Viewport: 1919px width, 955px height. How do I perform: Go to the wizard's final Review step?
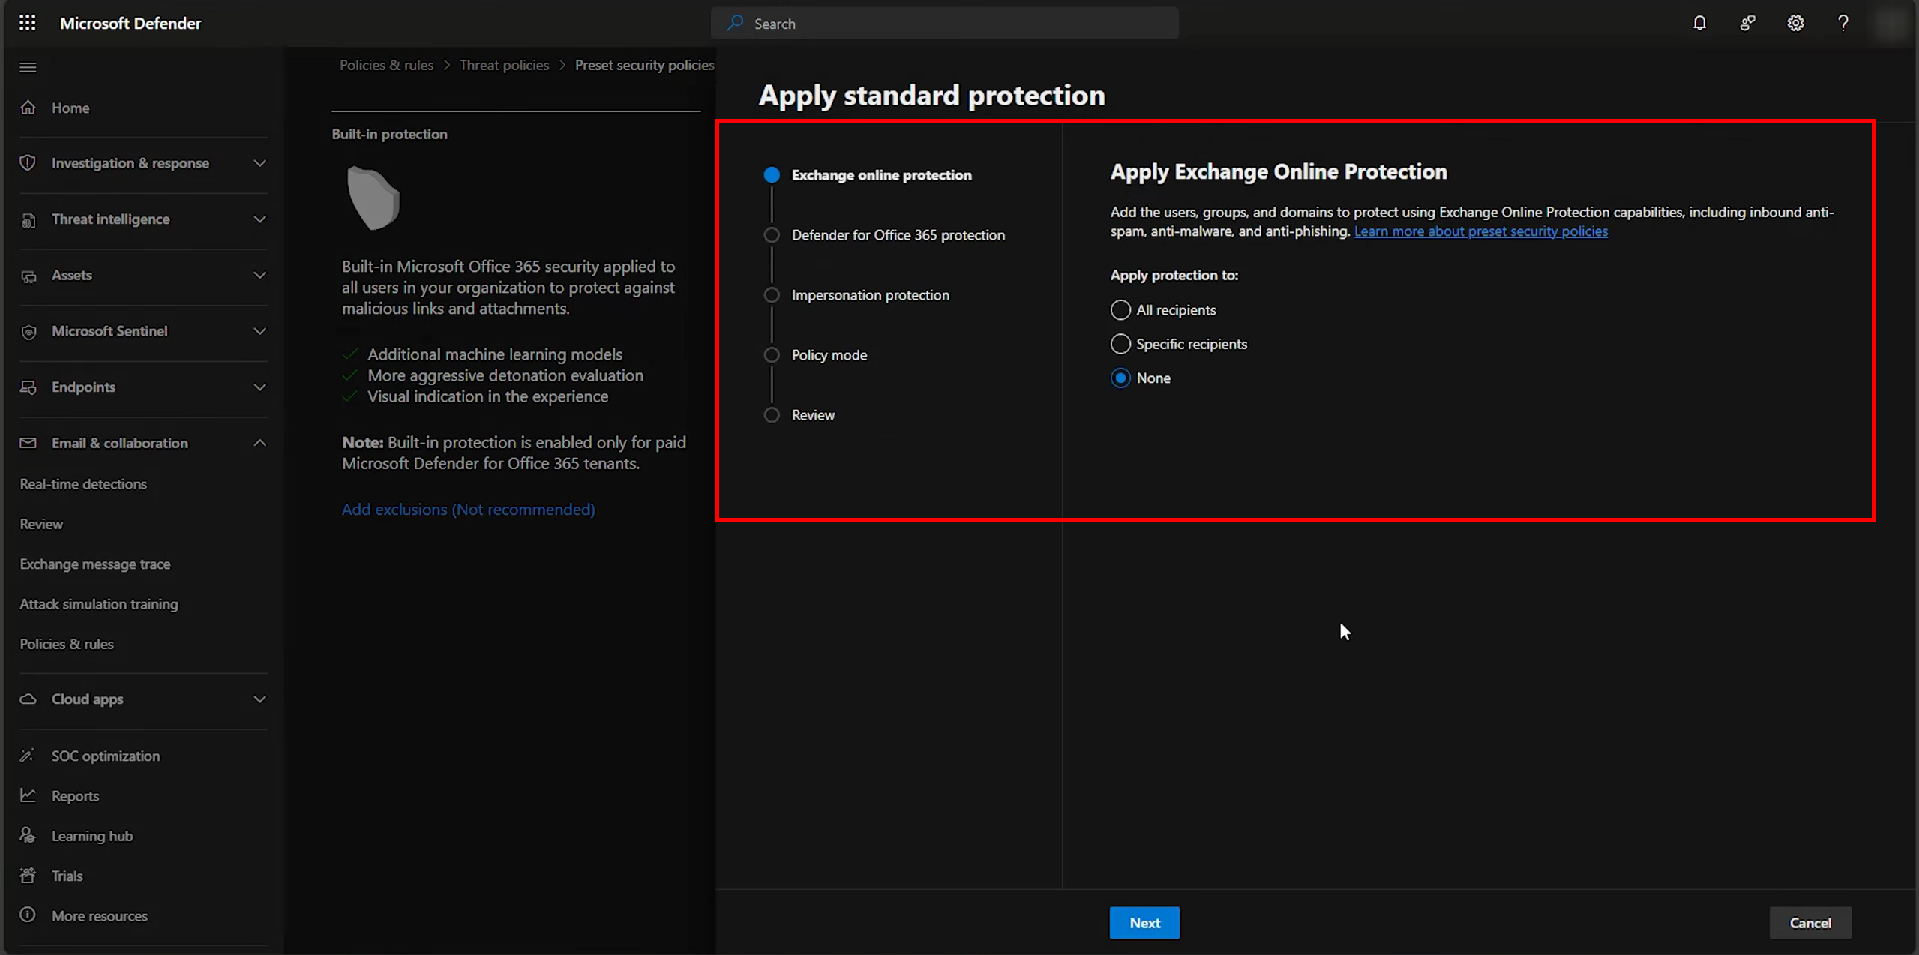tap(813, 415)
